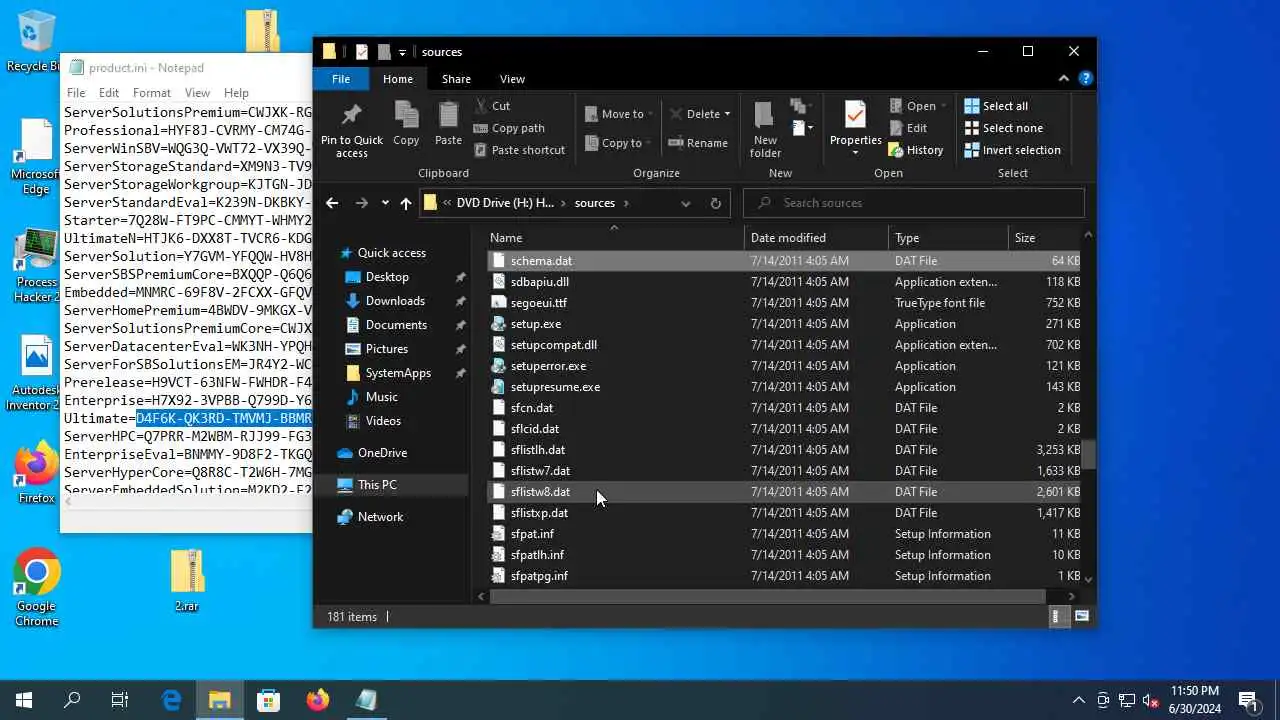1280x720 pixels.
Task: Open Explorer Help question mark icon
Action: (x=1085, y=78)
